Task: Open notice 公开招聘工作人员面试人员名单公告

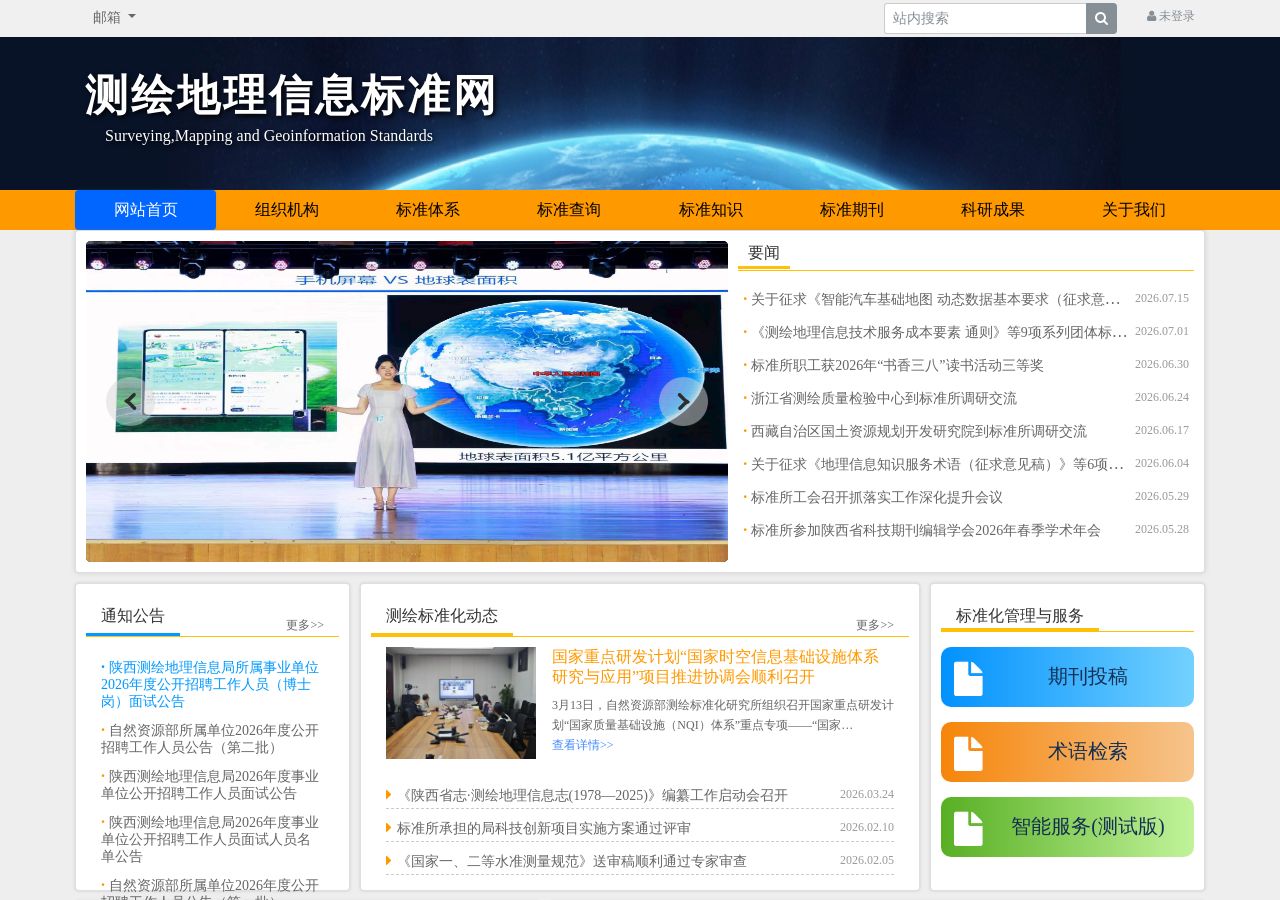Action: pyautogui.click(x=210, y=839)
